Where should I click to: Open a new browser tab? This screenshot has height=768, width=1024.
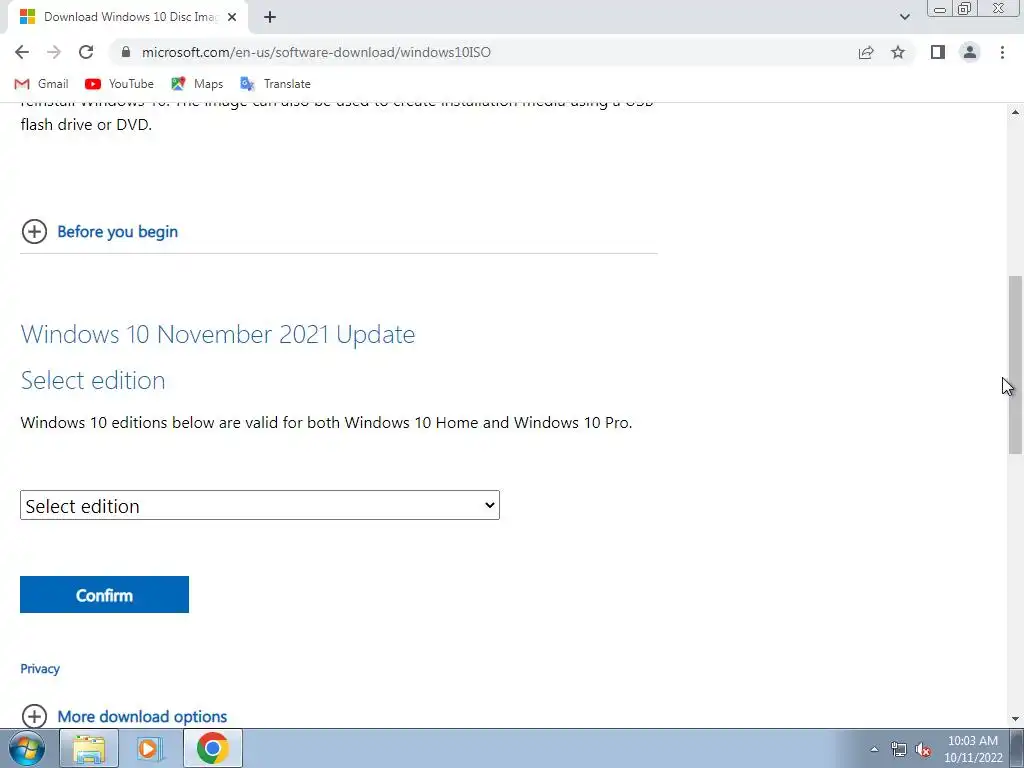coord(270,17)
